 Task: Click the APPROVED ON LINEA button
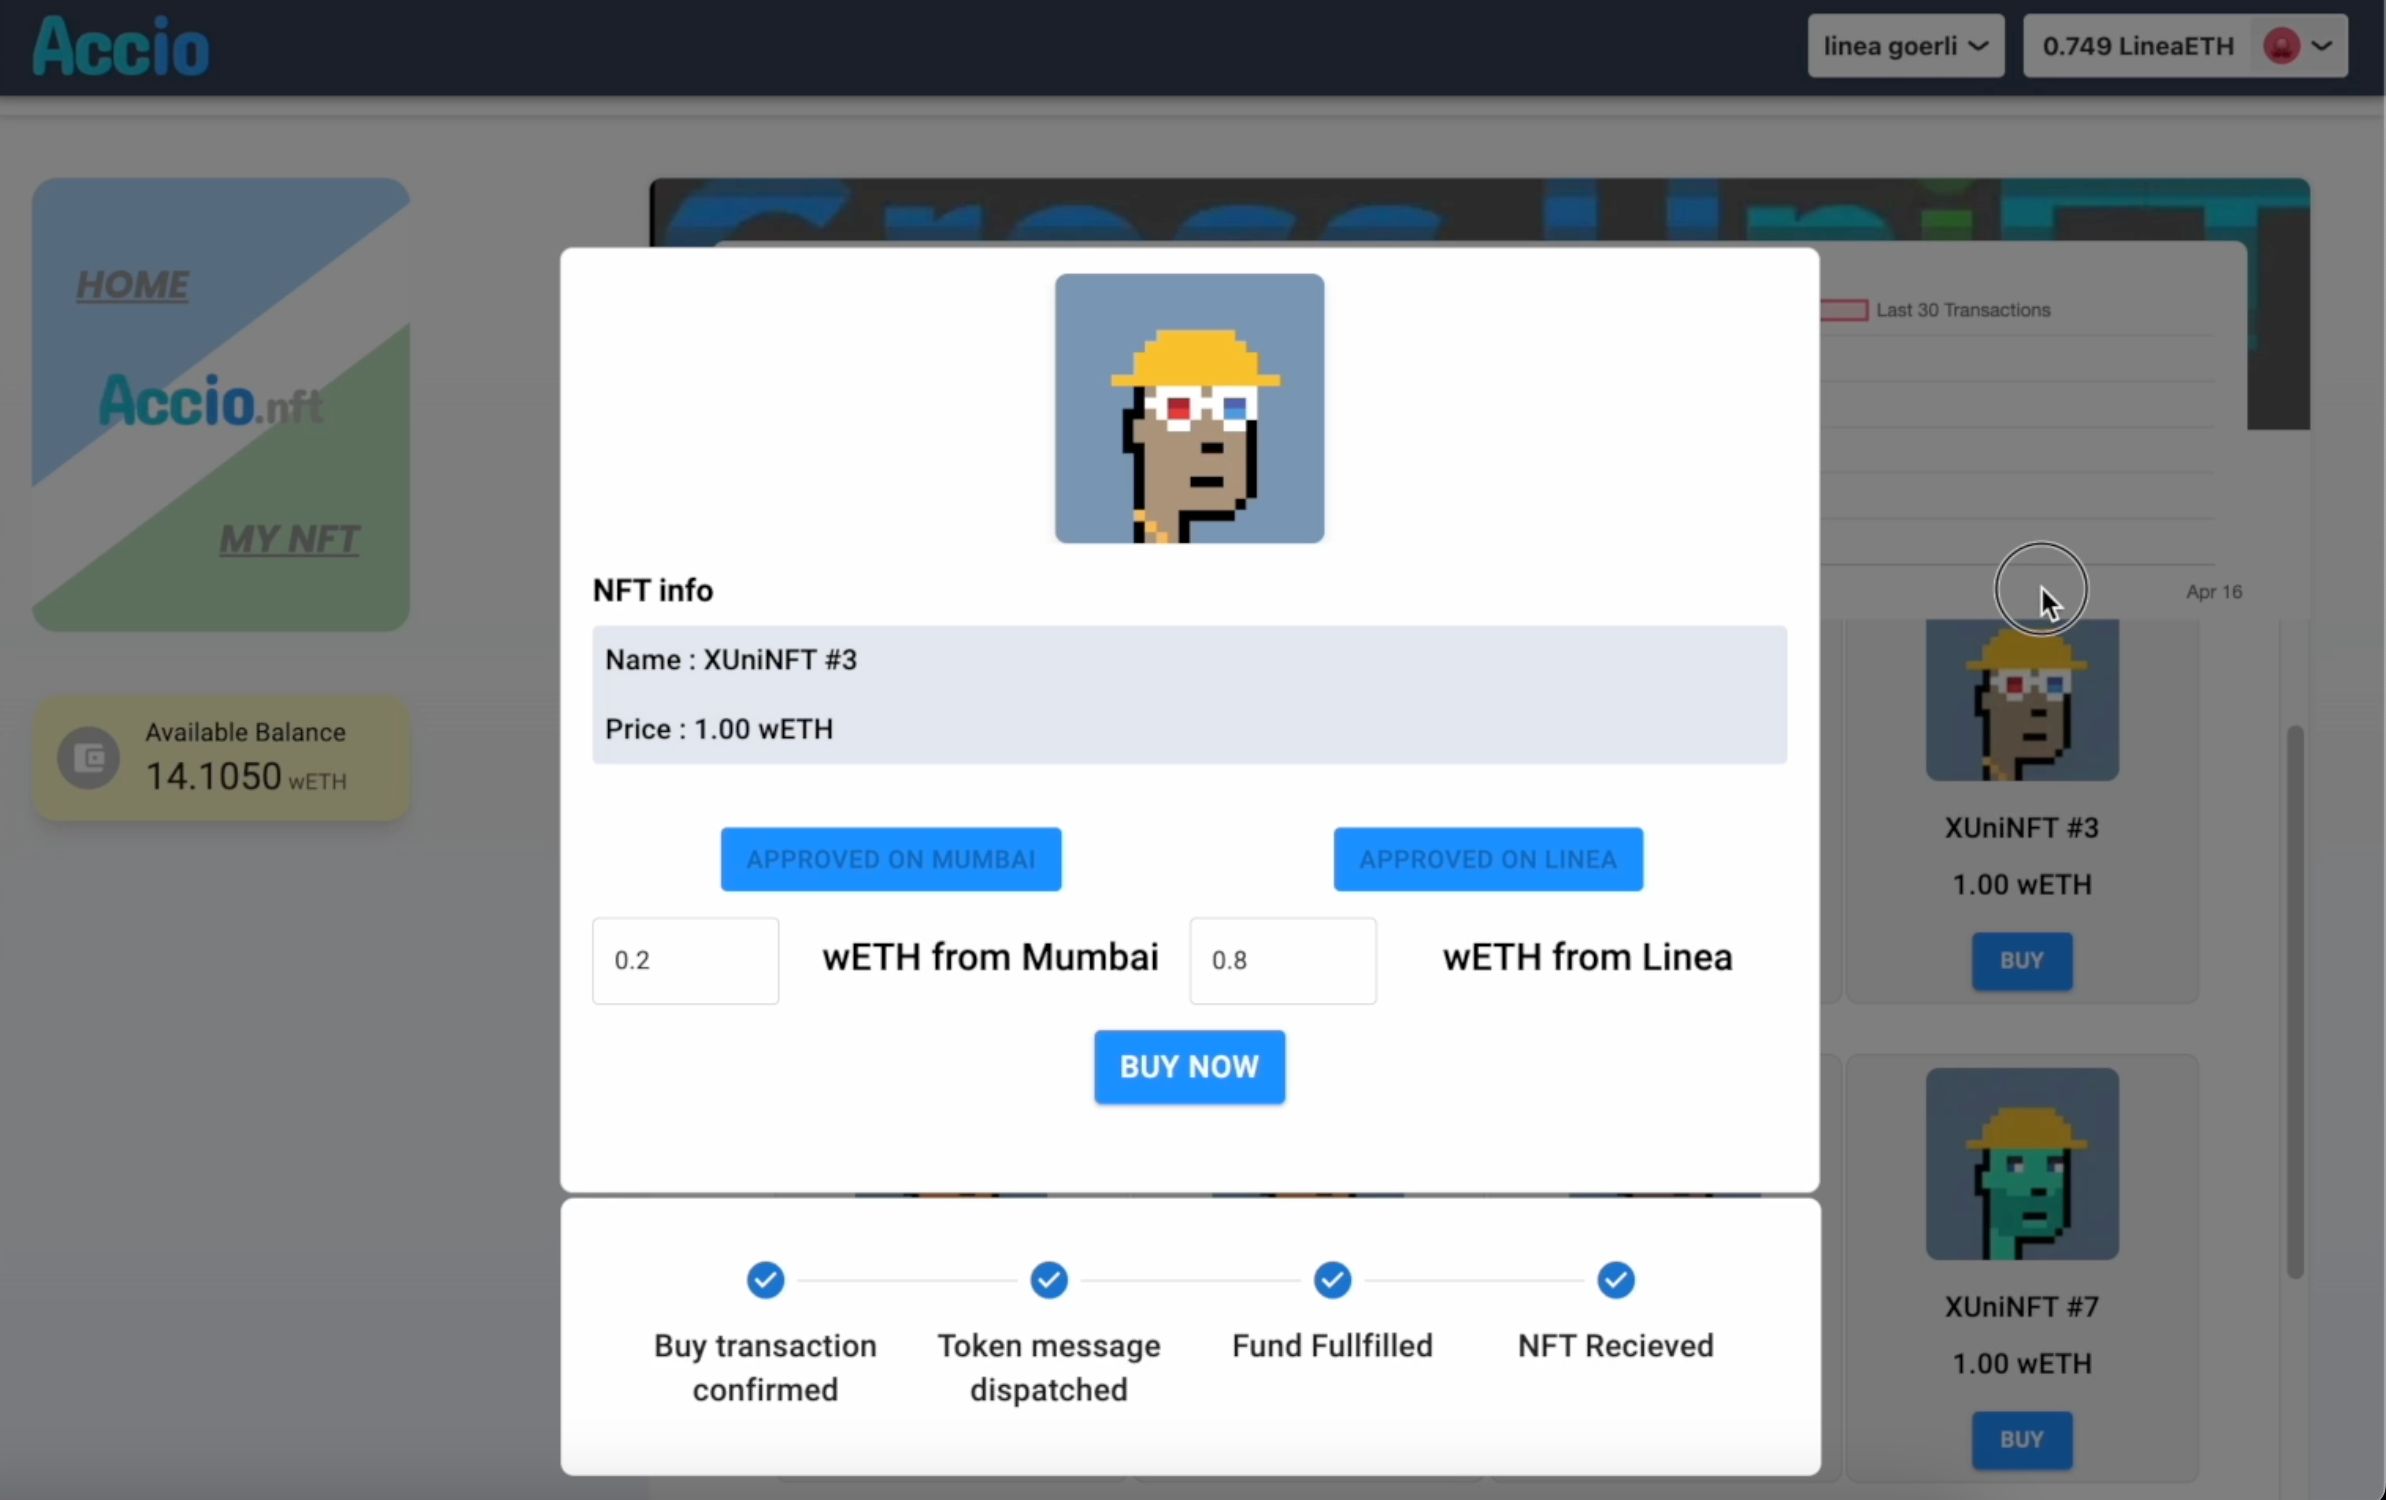[x=1488, y=859]
